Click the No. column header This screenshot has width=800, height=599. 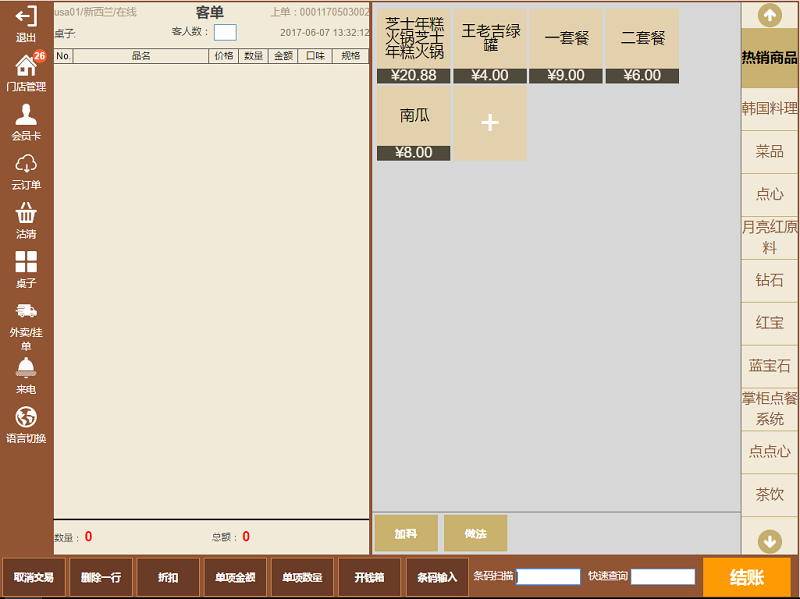coord(63,56)
